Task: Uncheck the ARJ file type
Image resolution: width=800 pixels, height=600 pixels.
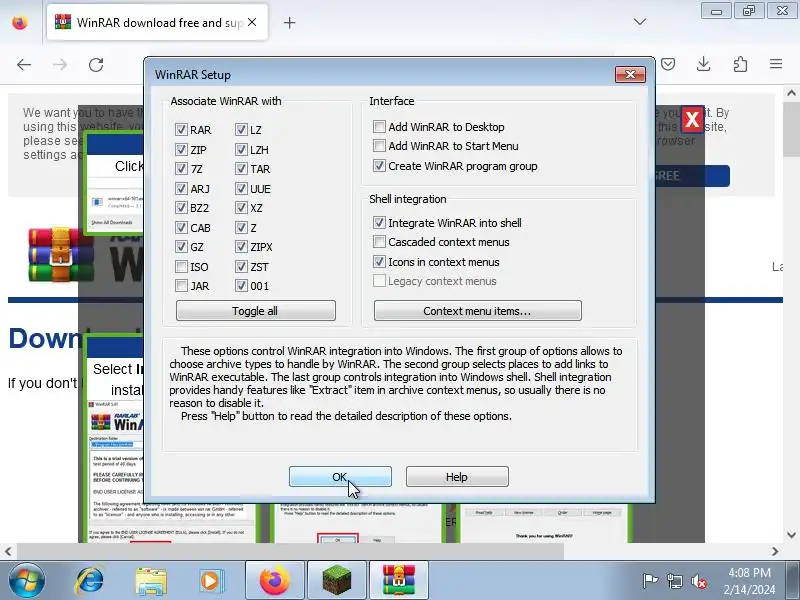Action: 181,189
